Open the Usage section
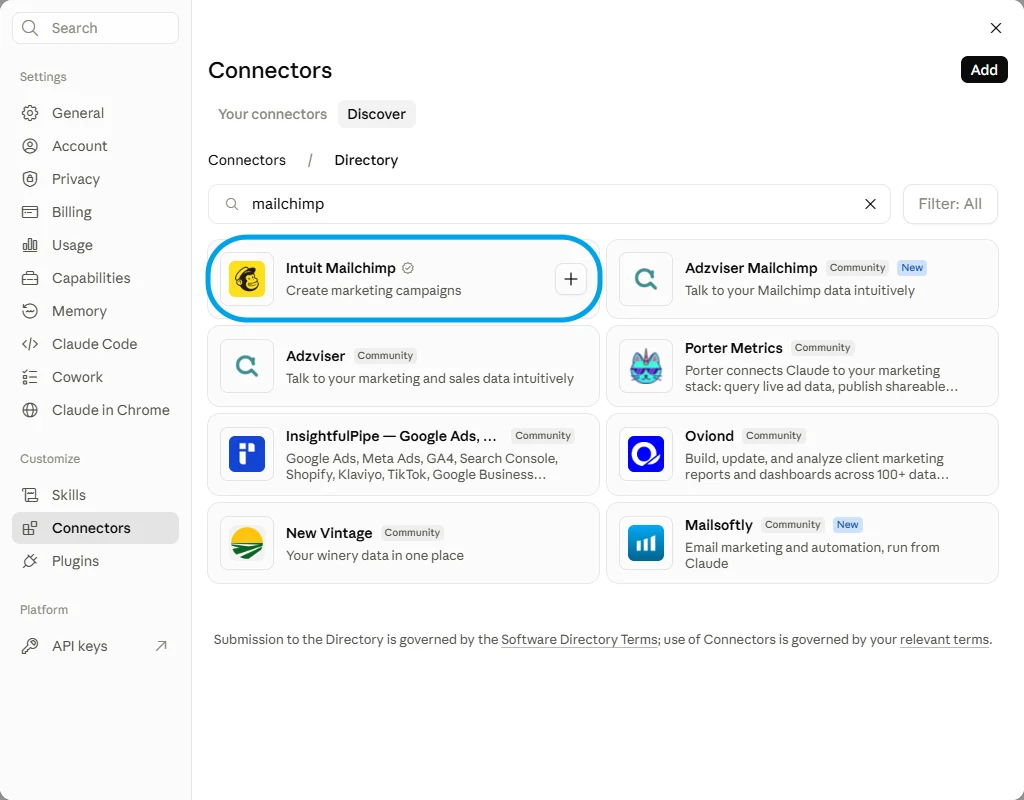Image resolution: width=1024 pixels, height=800 pixels. 95,245
